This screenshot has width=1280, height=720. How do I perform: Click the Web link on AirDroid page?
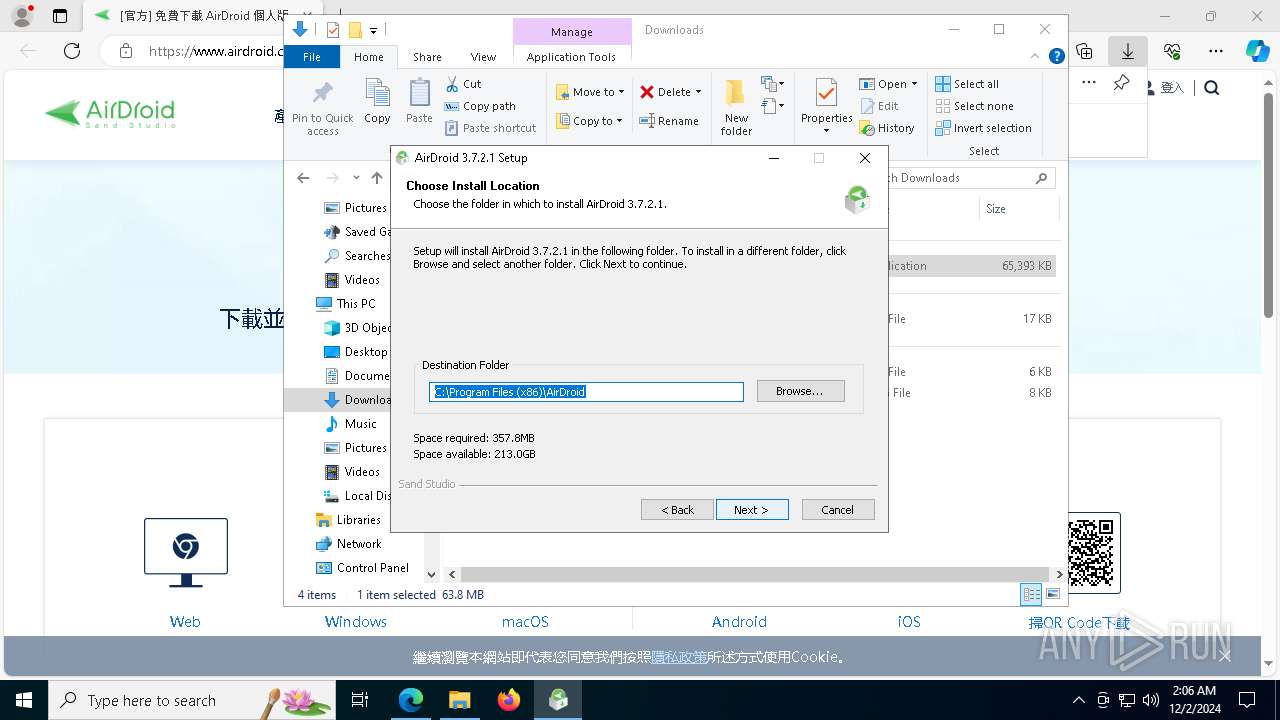coord(185,622)
